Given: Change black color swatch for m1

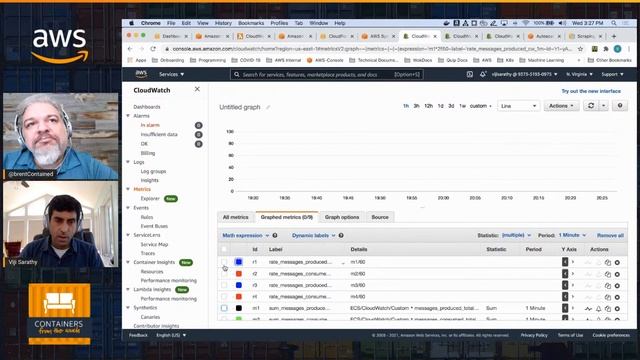Looking at the screenshot, I should click(239, 308).
